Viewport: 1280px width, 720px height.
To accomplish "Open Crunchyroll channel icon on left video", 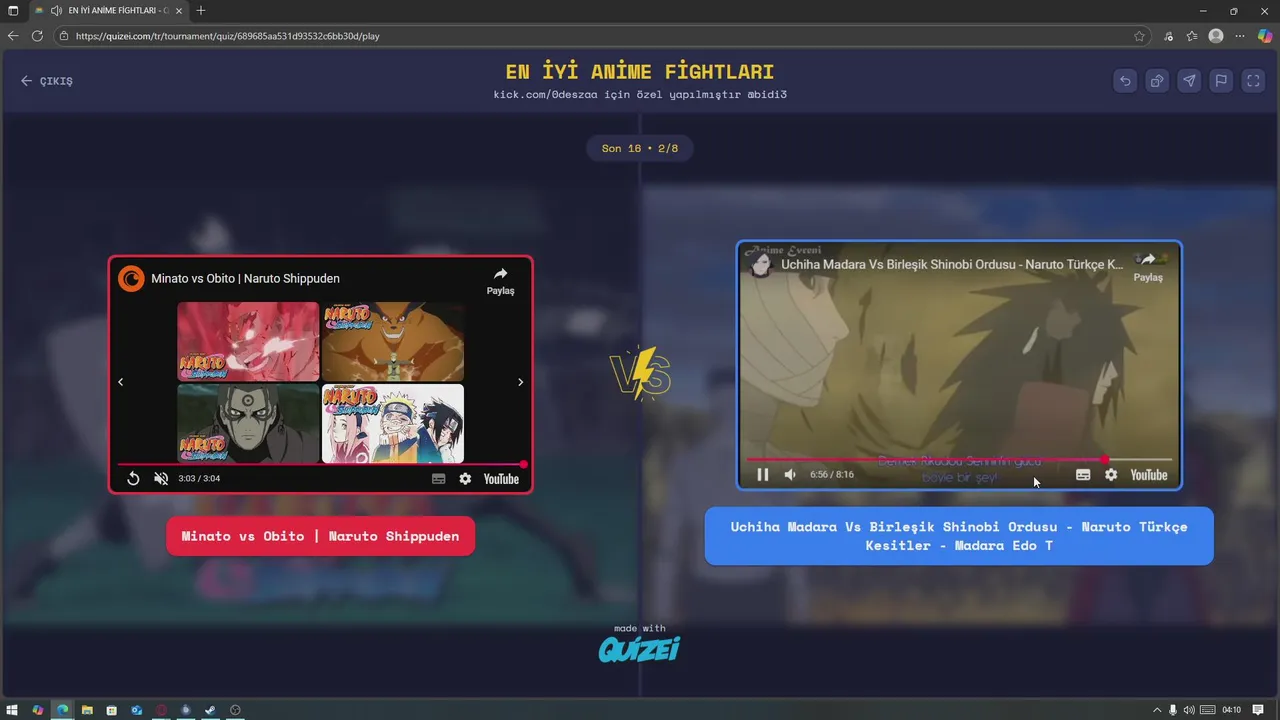I will click(131, 279).
